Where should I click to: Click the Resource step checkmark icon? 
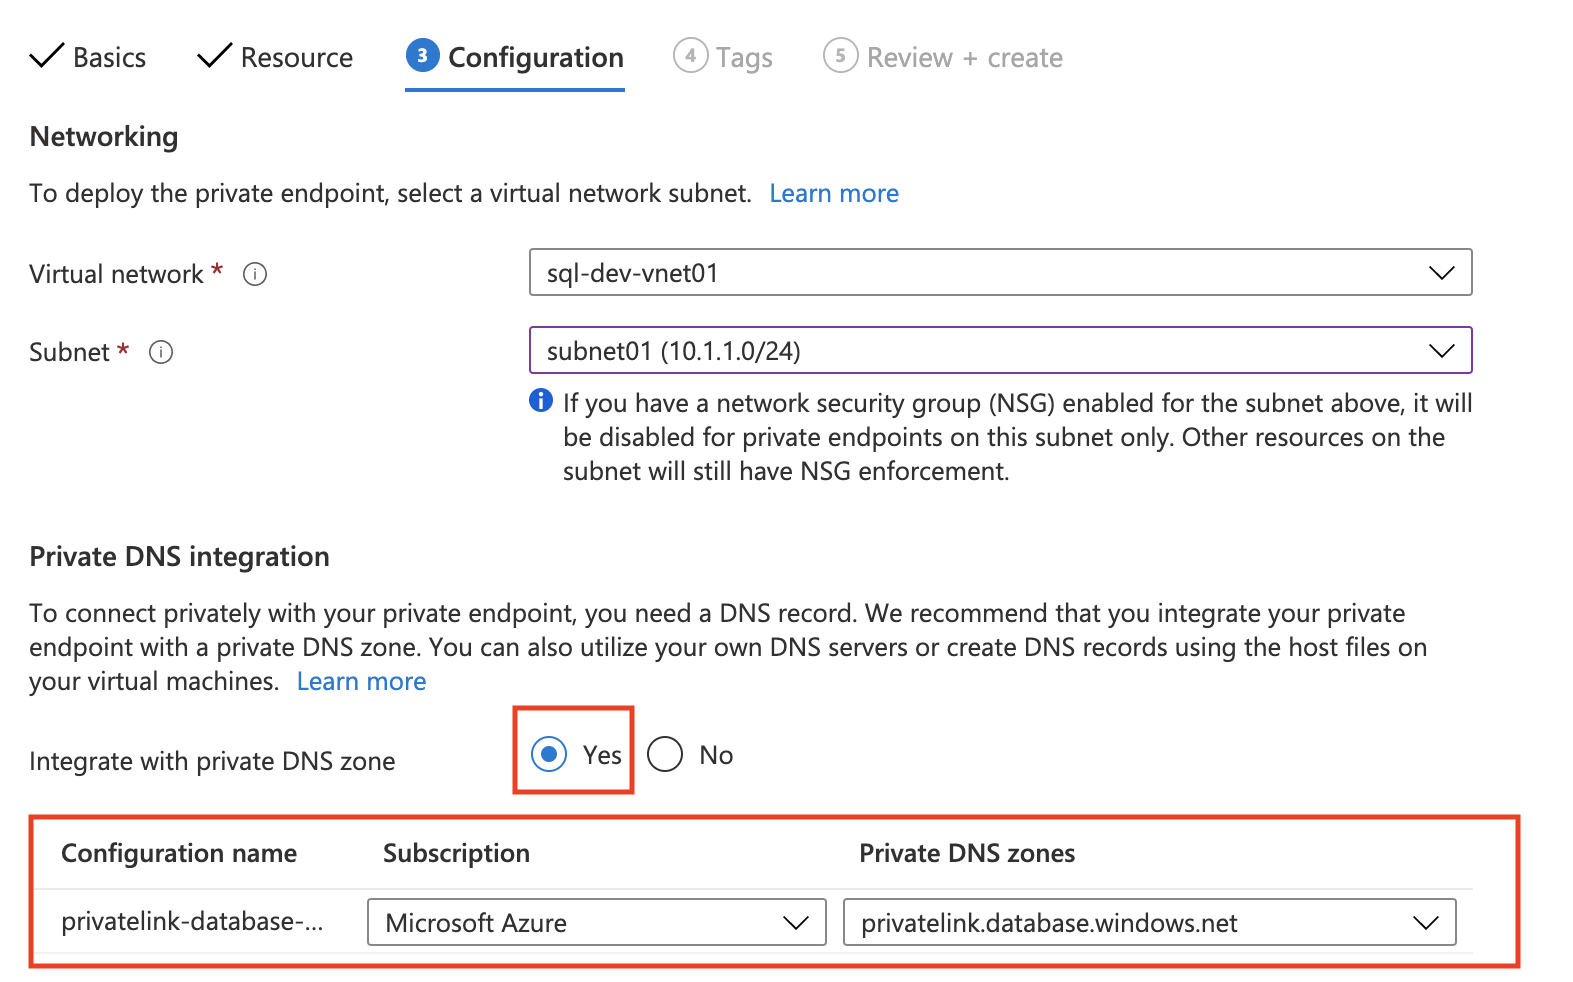click(214, 56)
